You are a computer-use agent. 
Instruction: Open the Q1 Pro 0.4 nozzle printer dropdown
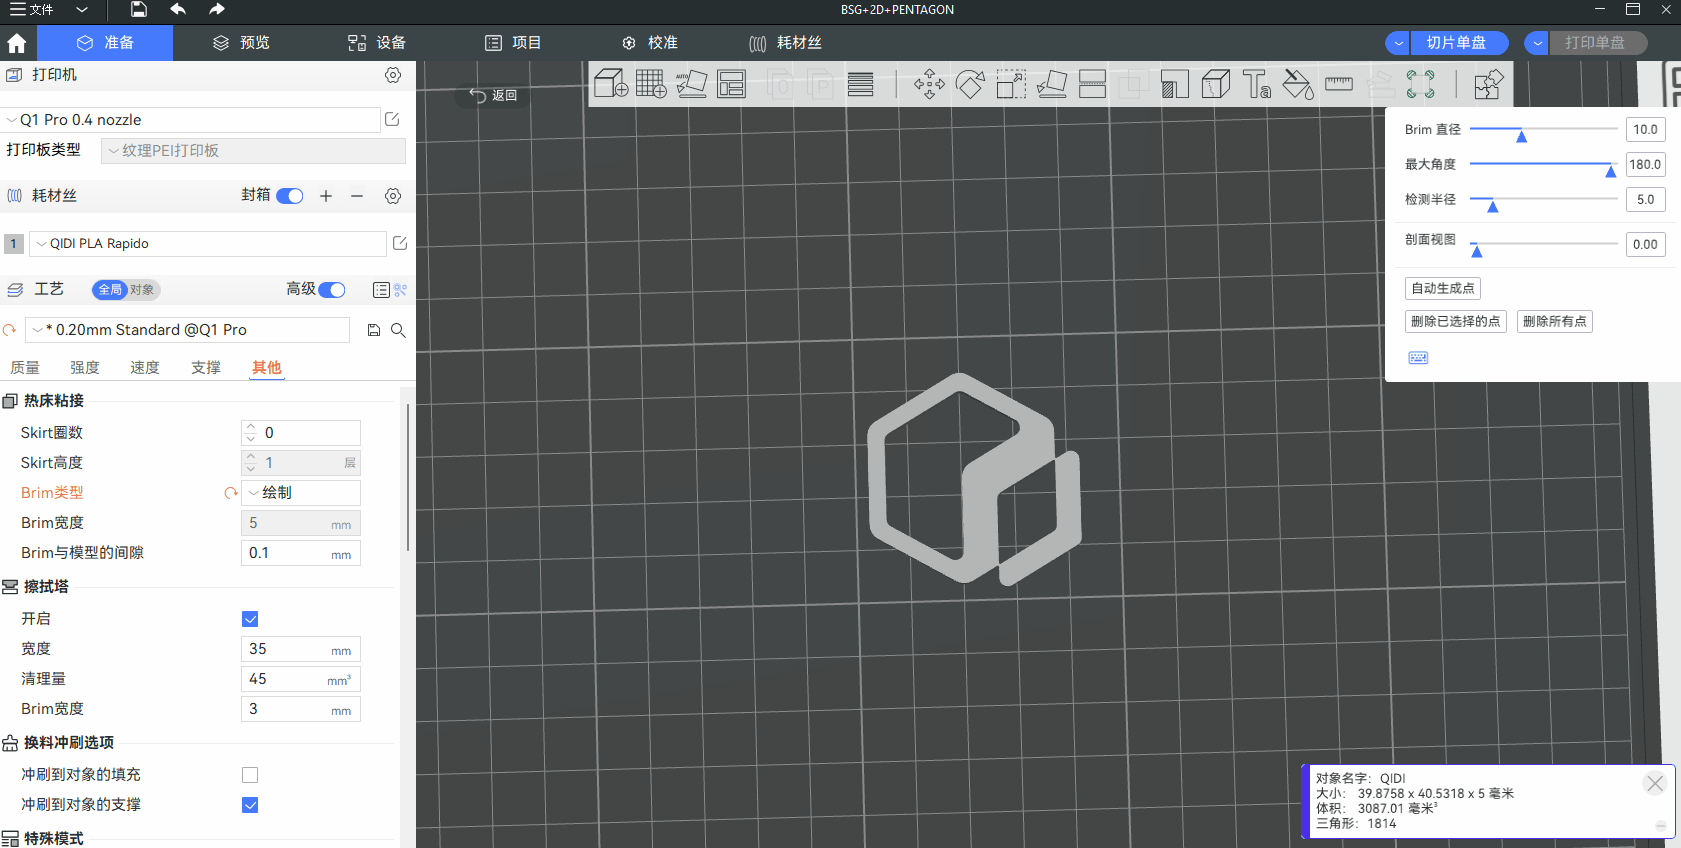click(x=190, y=120)
